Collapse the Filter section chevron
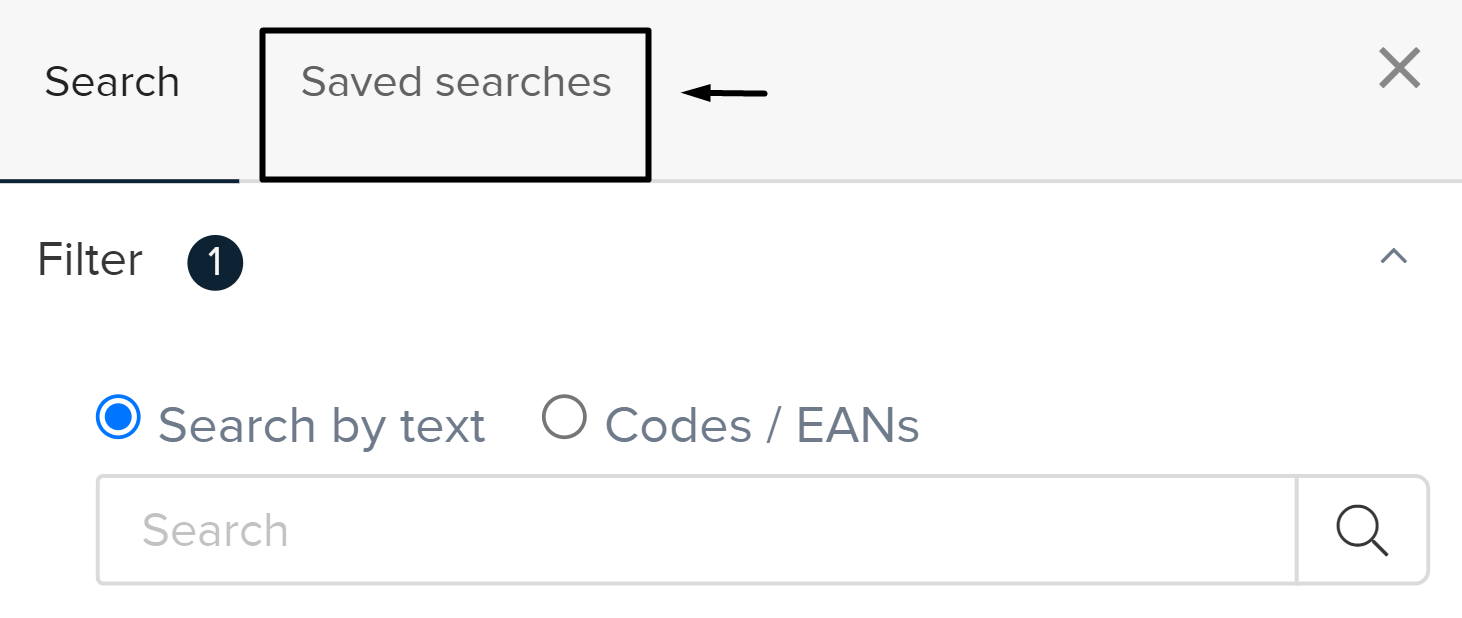 click(1393, 257)
